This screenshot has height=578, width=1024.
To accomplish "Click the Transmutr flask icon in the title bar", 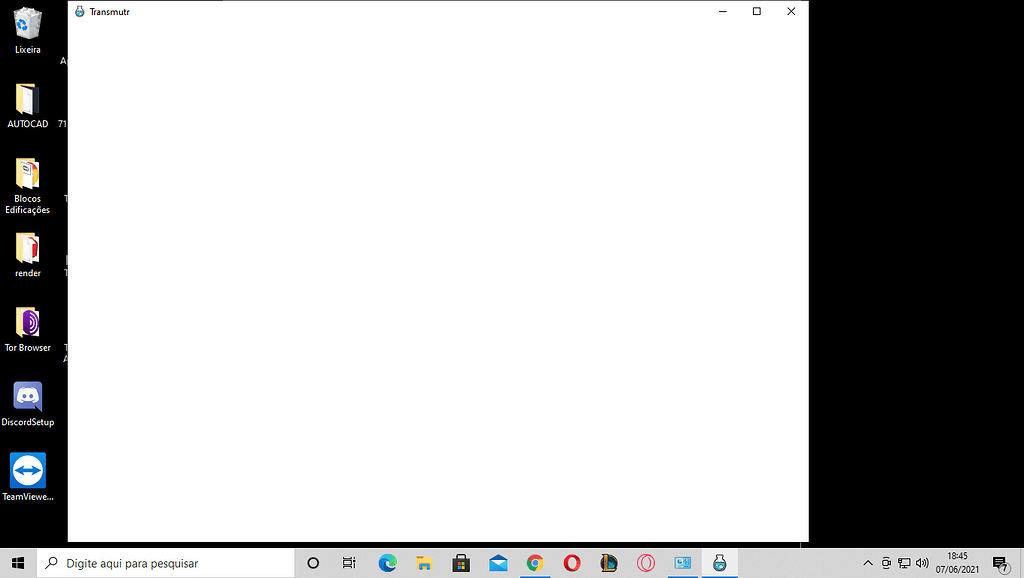I will 78,11.
